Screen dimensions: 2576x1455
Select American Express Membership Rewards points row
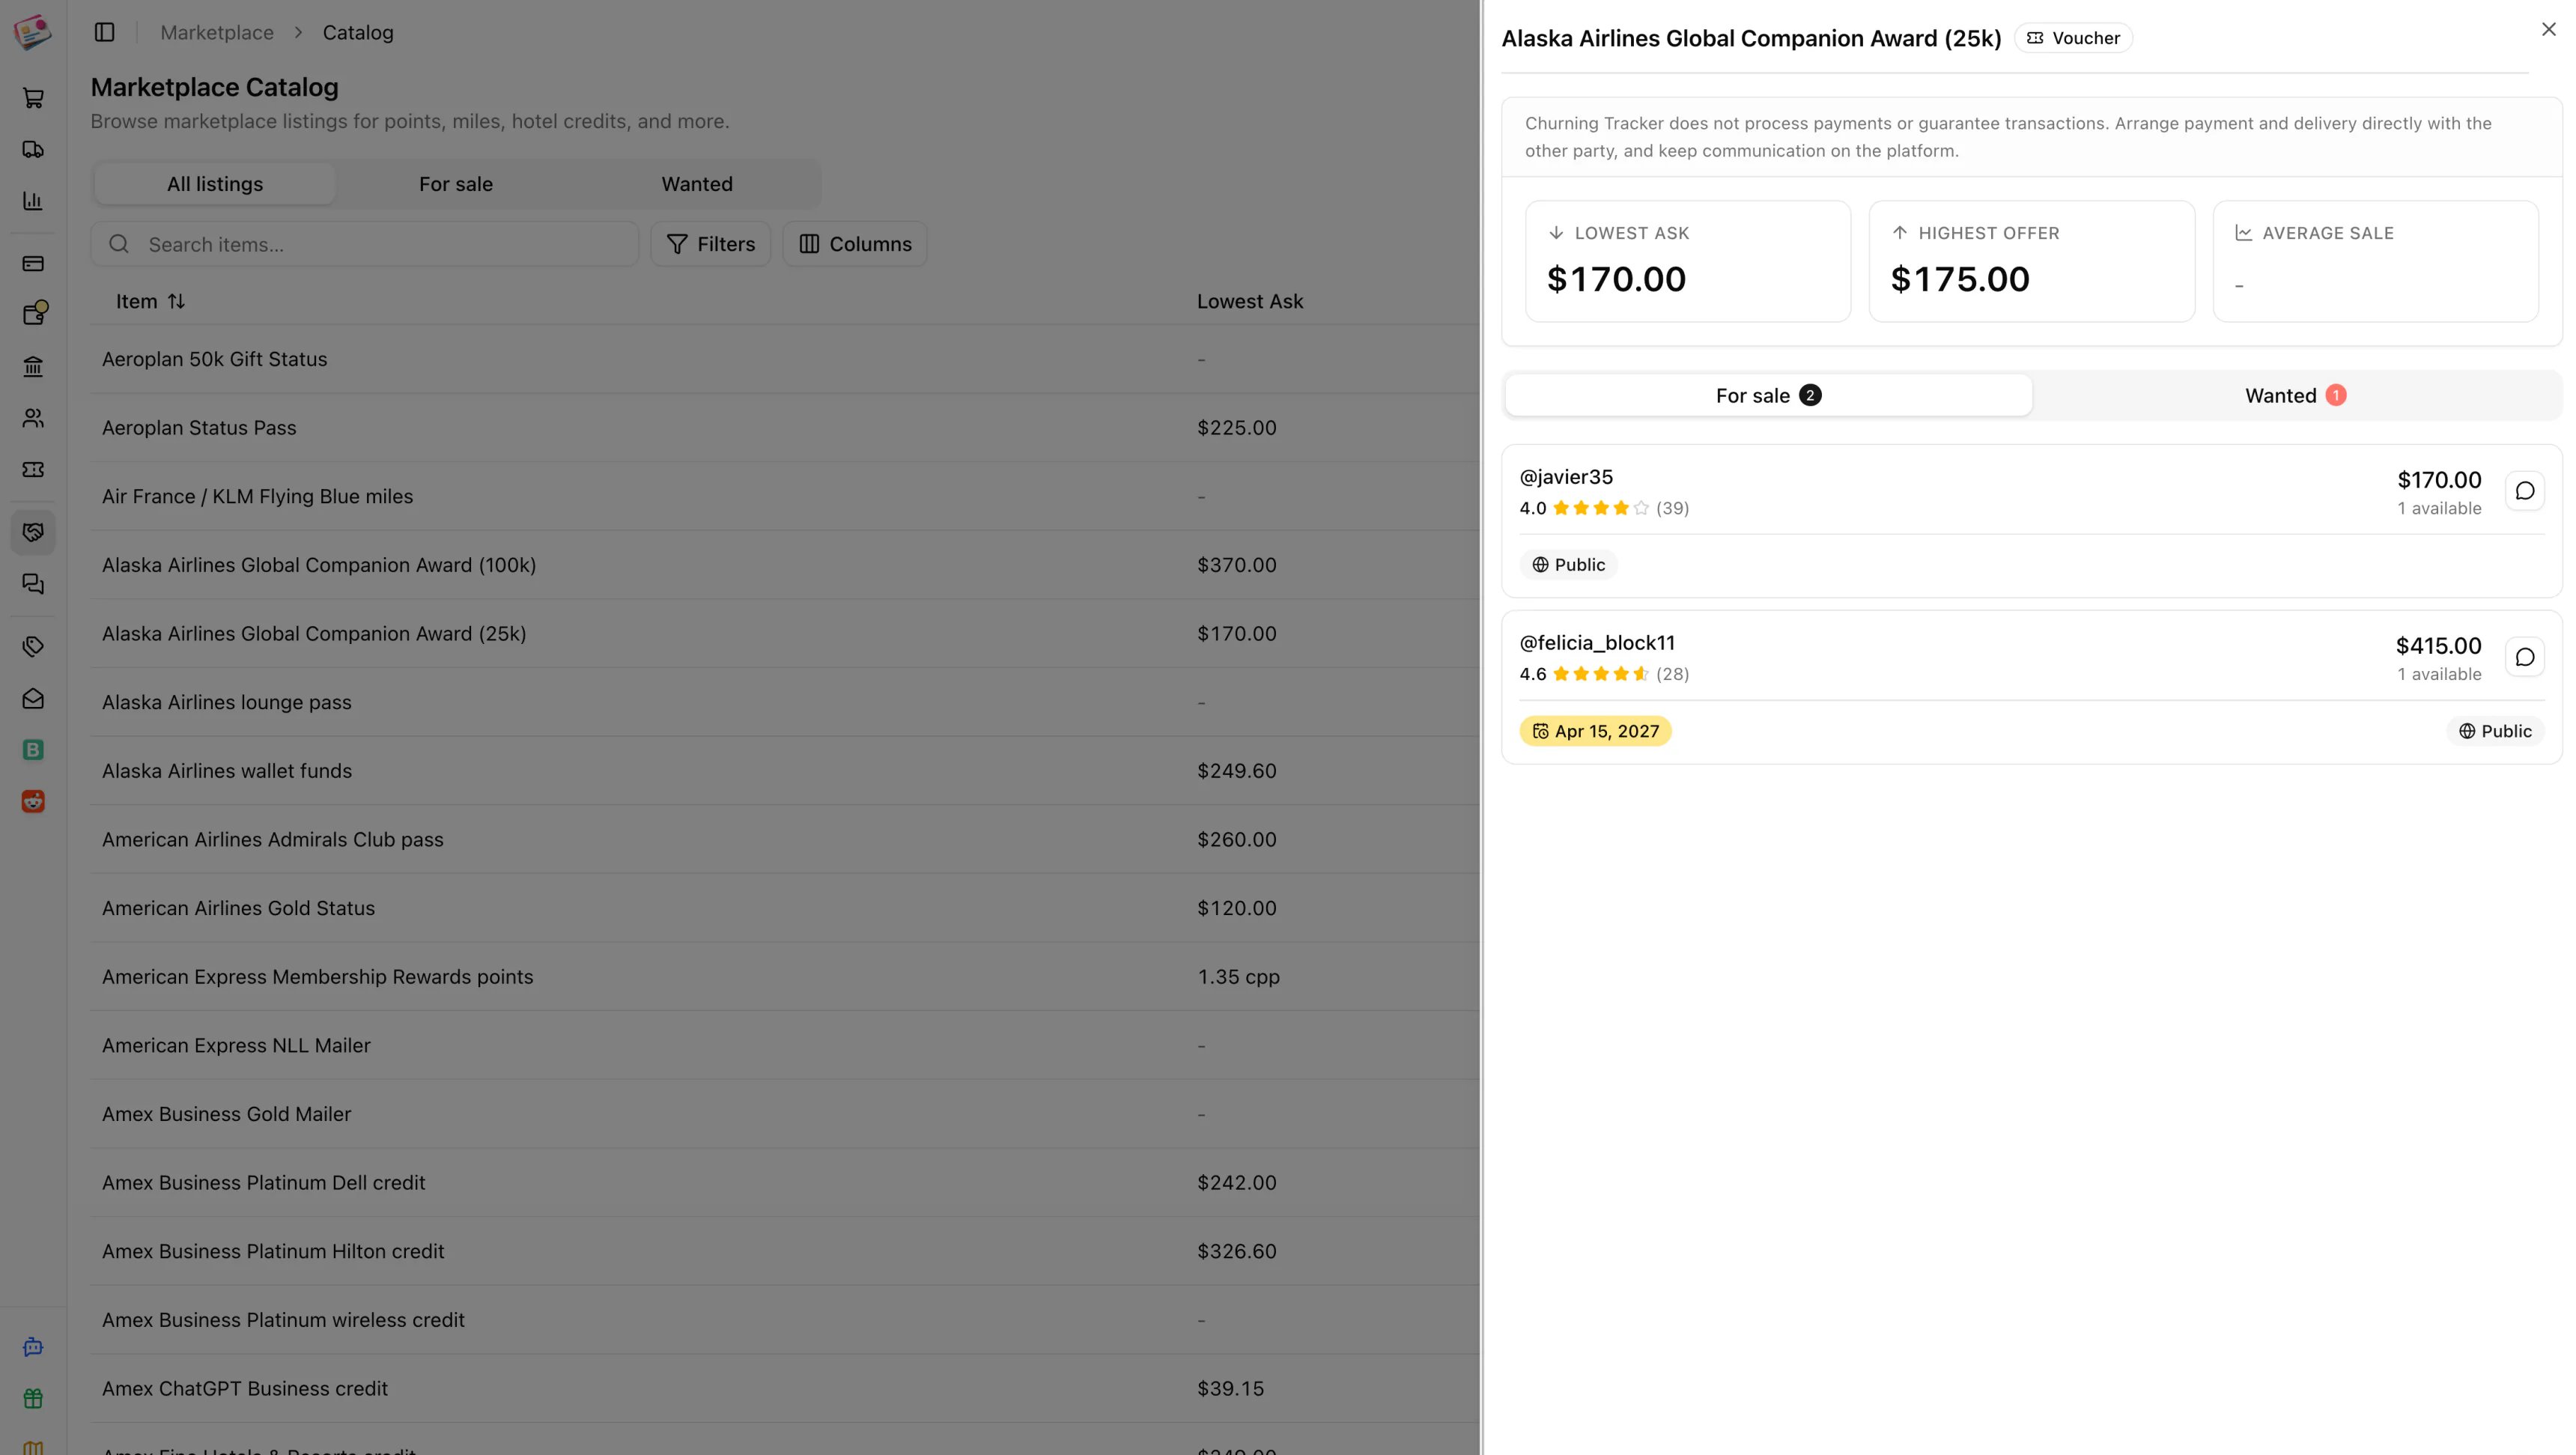tap(785, 977)
